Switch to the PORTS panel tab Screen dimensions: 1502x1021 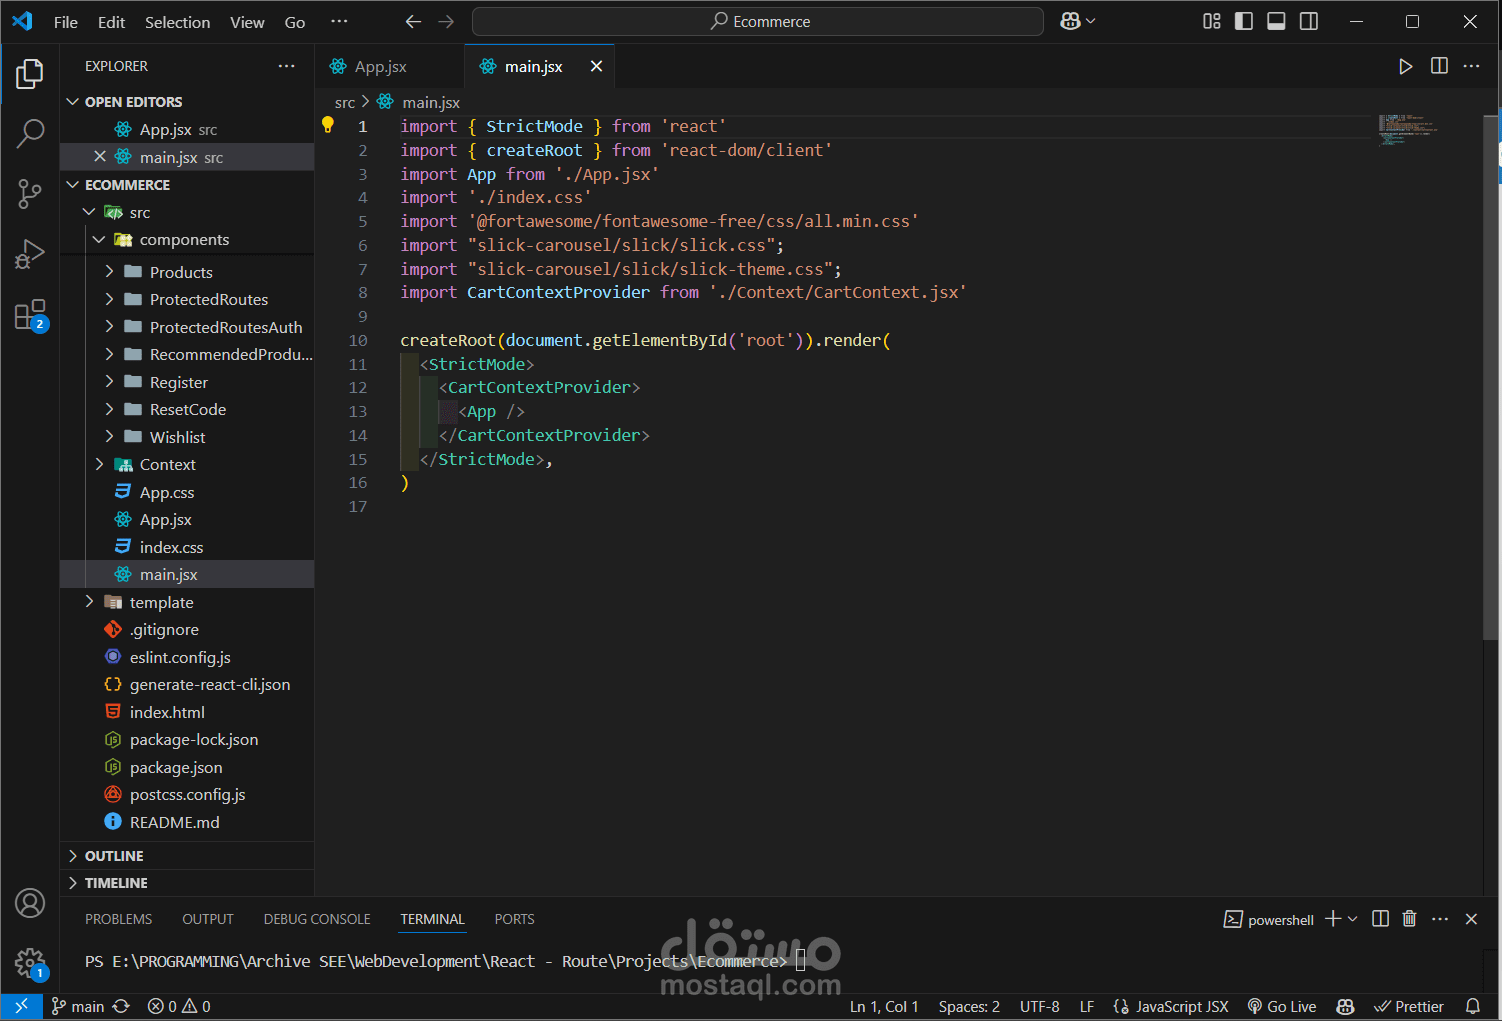click(514, 919)
